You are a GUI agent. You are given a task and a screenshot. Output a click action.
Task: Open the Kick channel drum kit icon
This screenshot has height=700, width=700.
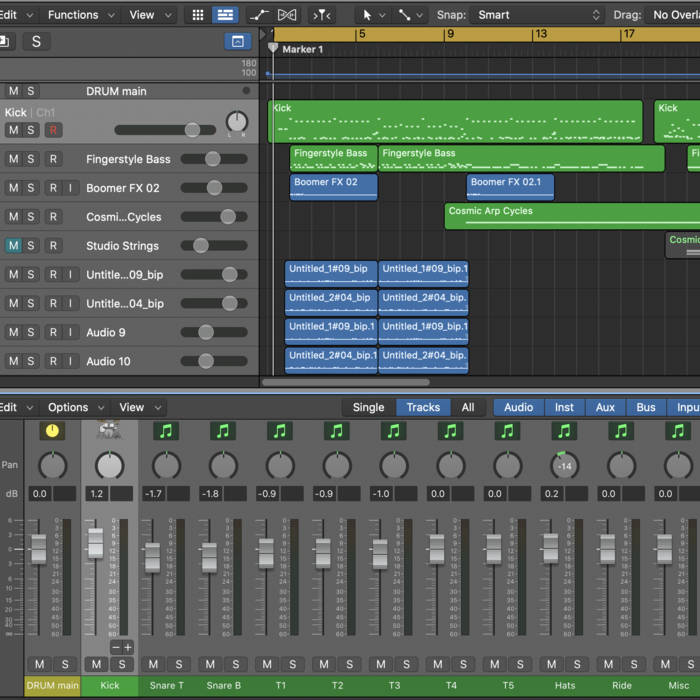(109, 431)
